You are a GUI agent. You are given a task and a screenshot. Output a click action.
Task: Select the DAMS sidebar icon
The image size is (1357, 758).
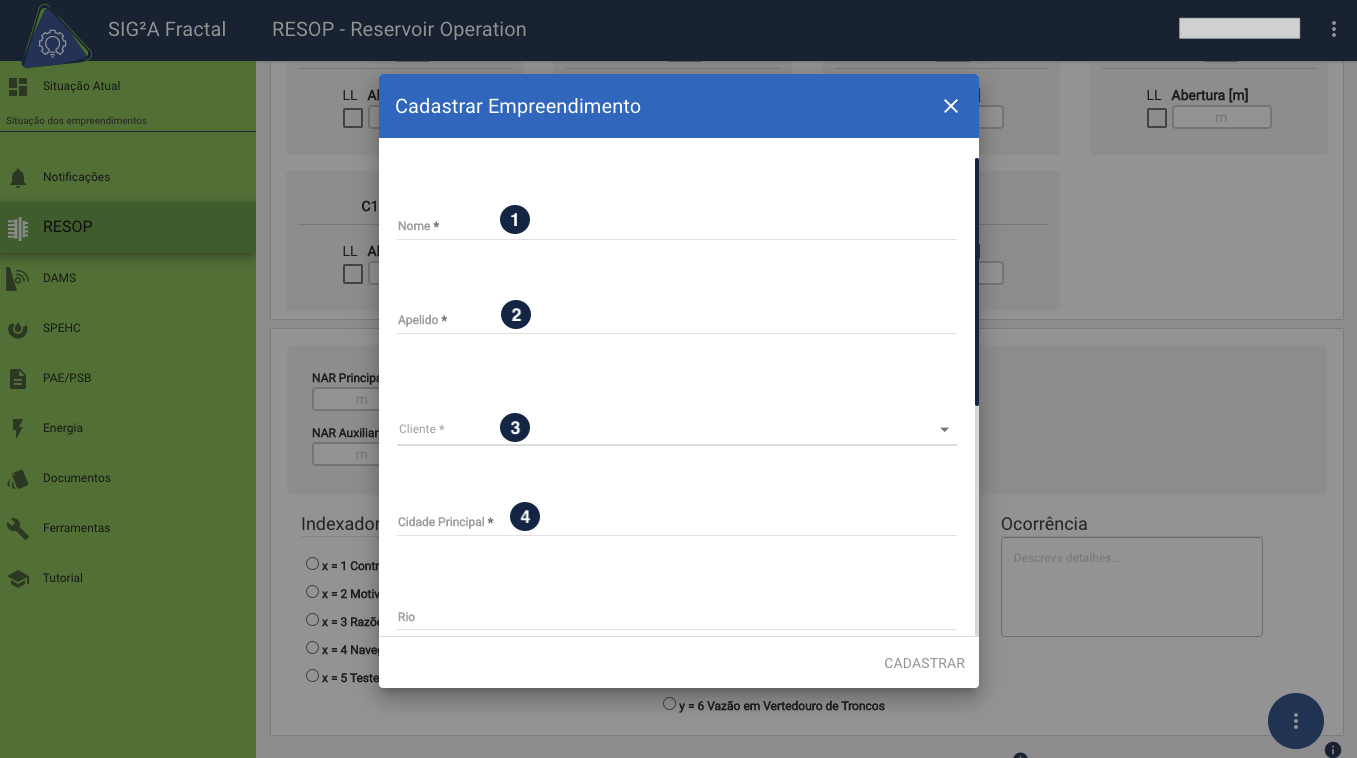coord(18,278)
